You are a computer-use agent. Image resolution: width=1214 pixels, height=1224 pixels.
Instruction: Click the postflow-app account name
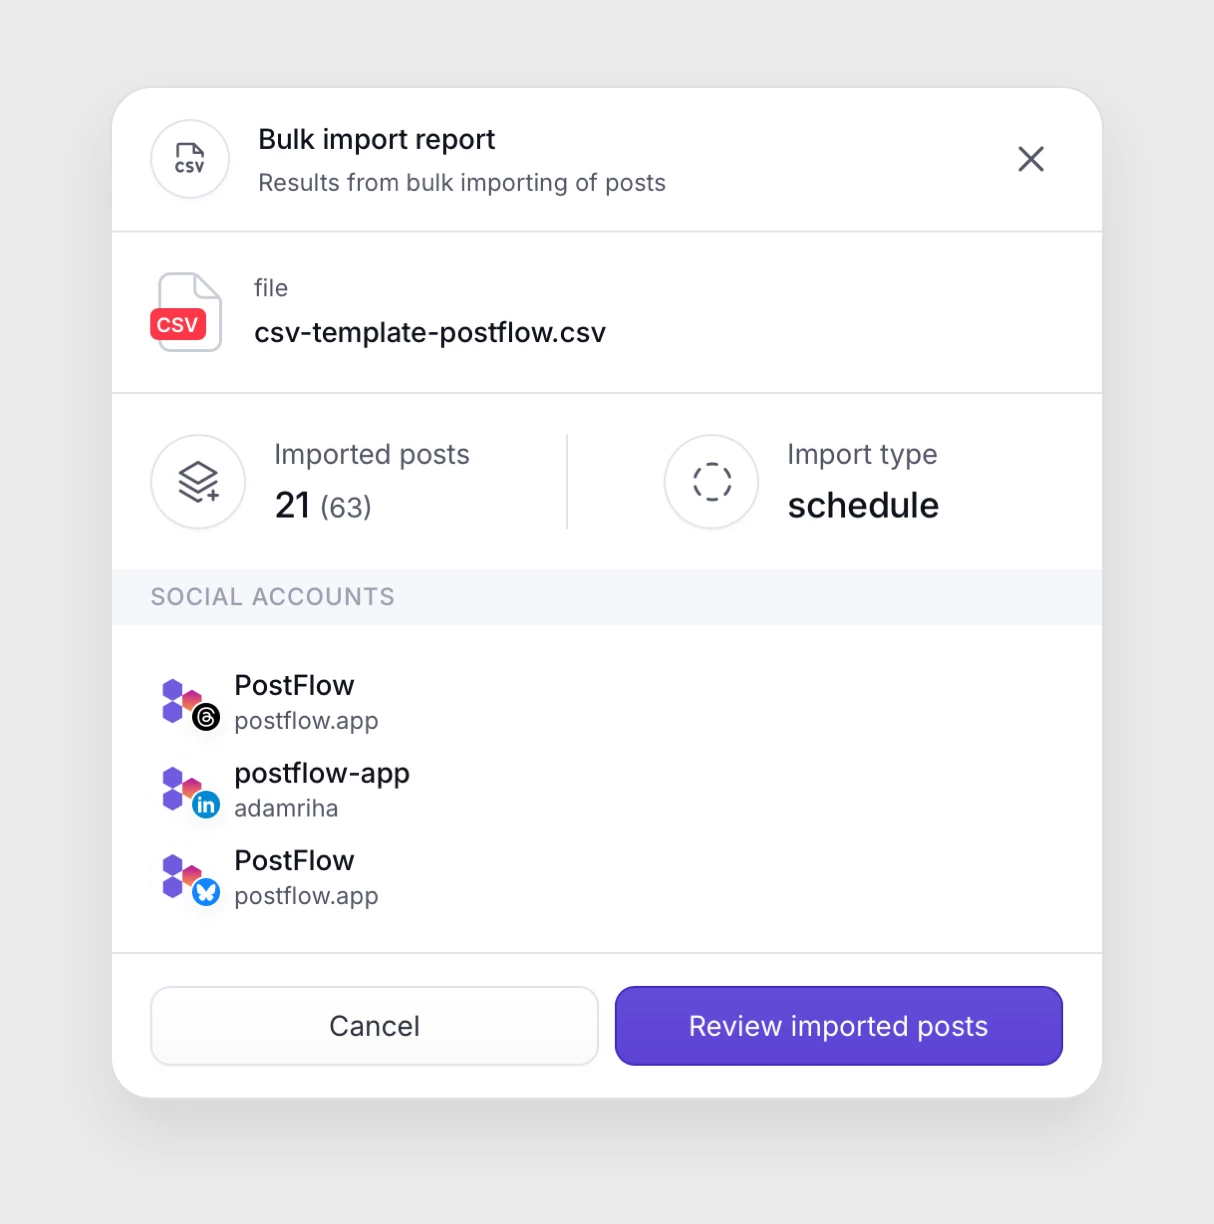[x=322, y=774]
